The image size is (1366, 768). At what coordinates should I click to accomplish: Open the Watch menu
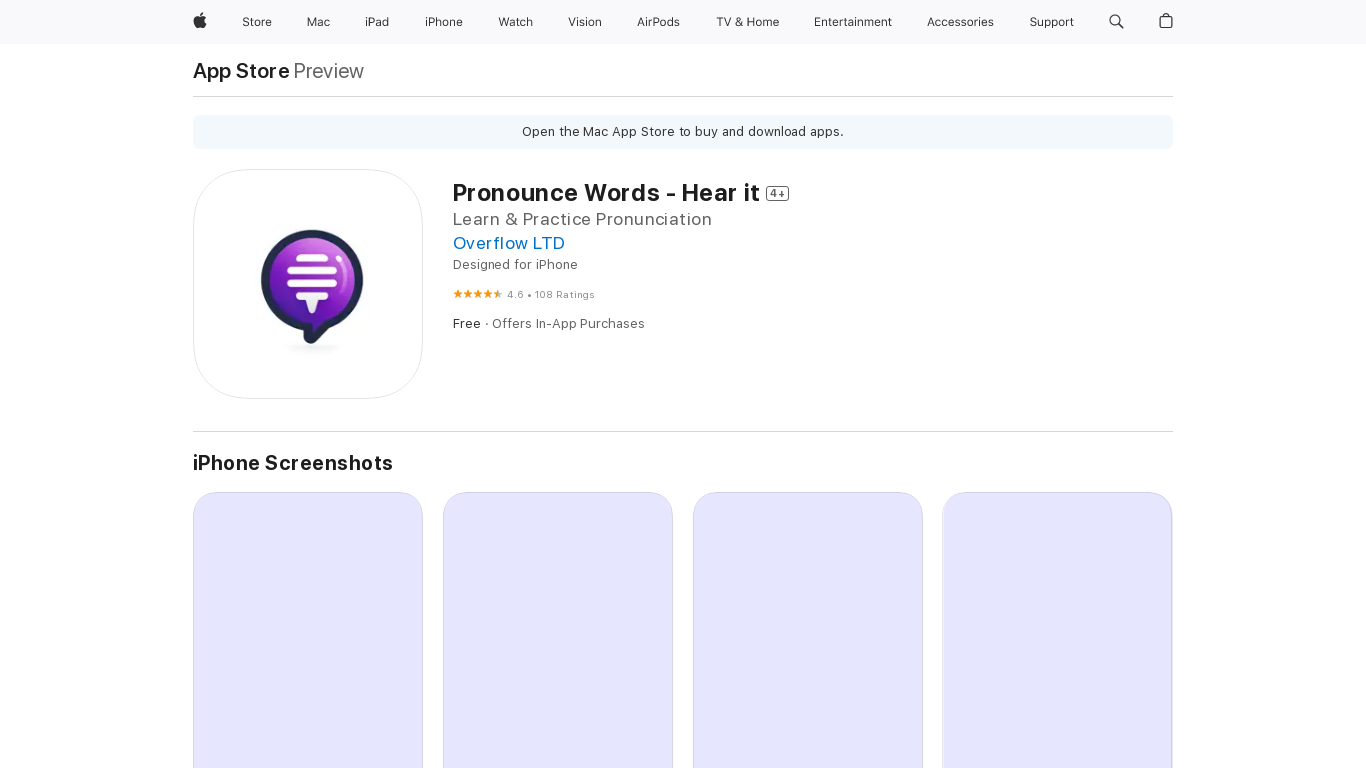(x=516, y=22)
